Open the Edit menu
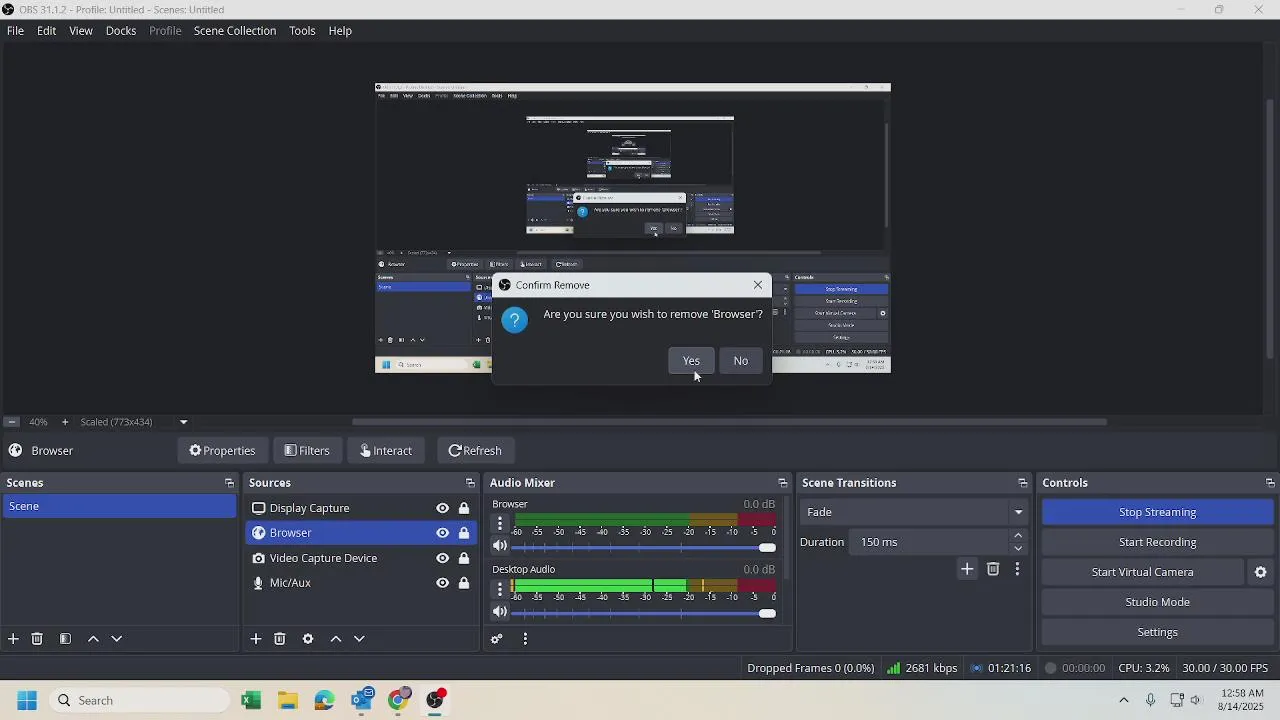 [47, 31]
